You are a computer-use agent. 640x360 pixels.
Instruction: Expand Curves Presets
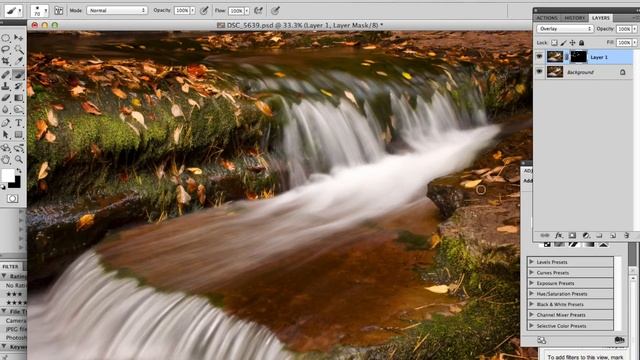531,272
